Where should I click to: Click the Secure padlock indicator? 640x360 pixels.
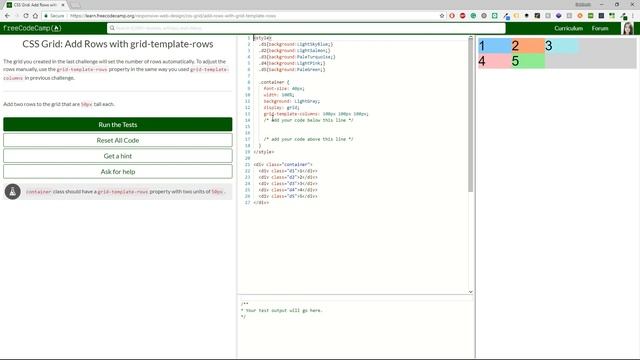[x=54, y=16]
